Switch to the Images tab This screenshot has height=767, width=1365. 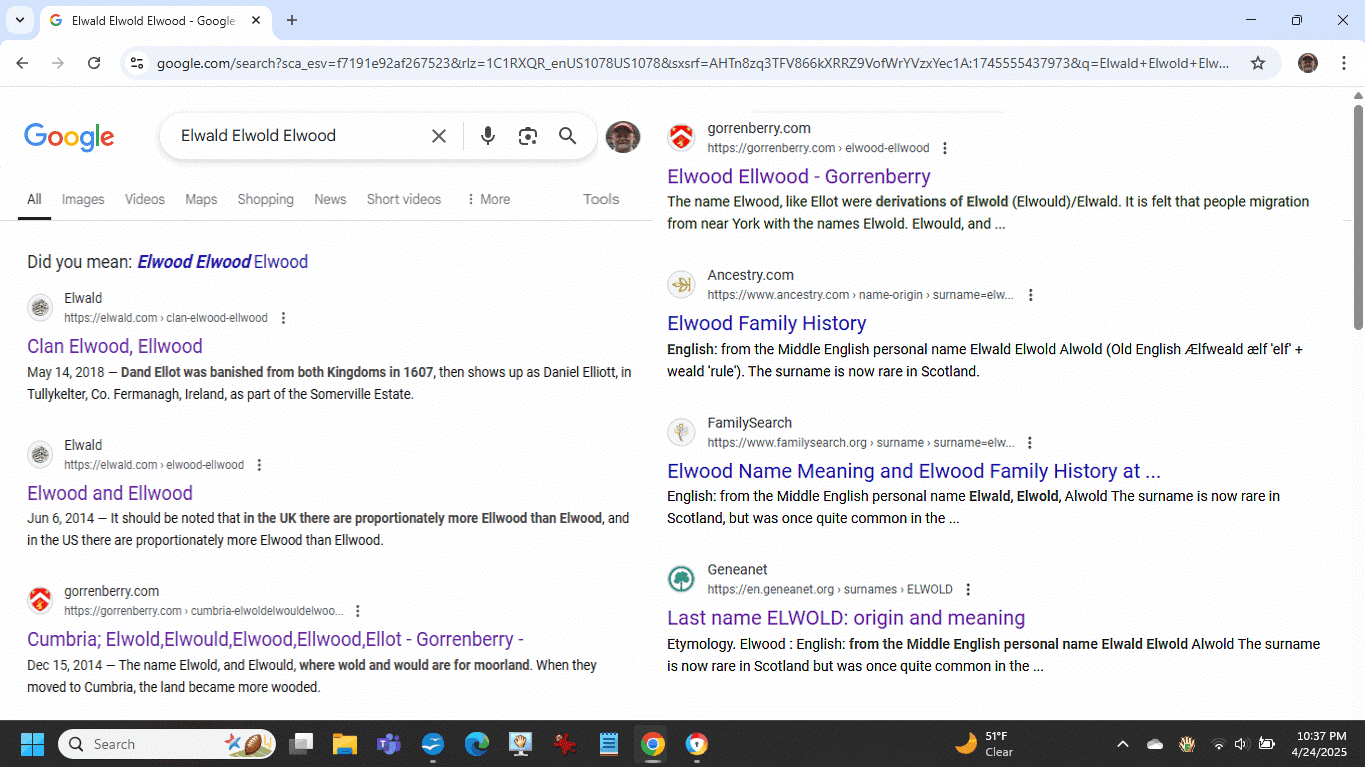click(x=83, y=199)
